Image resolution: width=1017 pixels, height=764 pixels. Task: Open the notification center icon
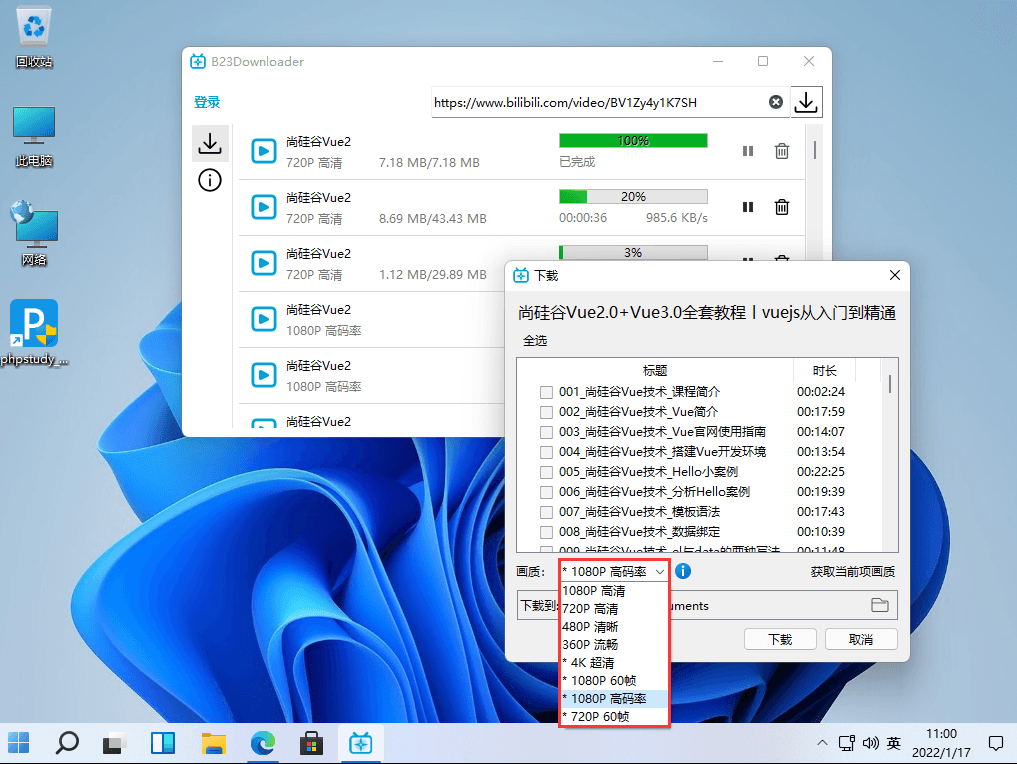996,743
